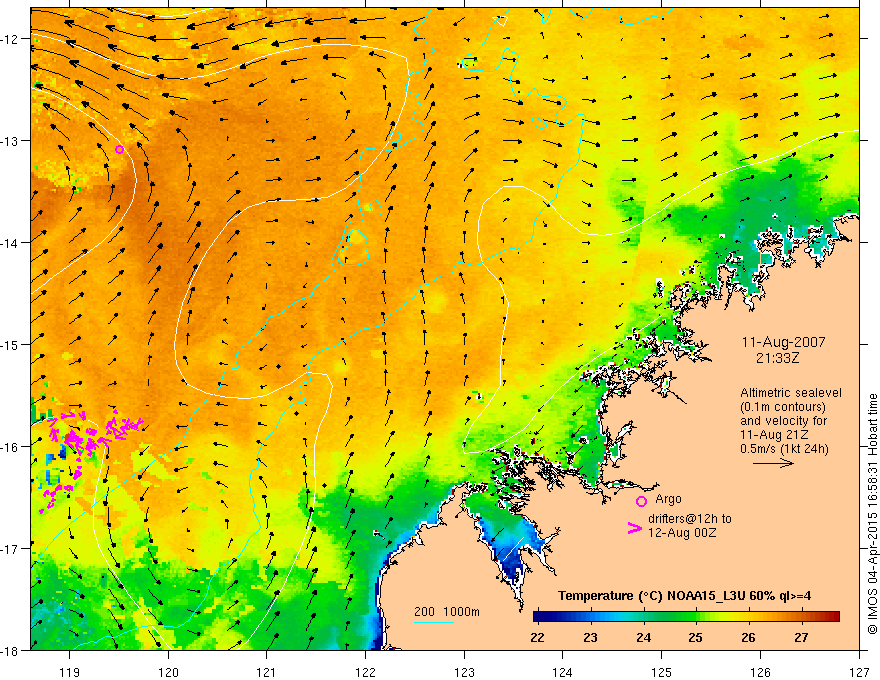
Task: Click the longitude axis label 119
Action: click(70, 673)
